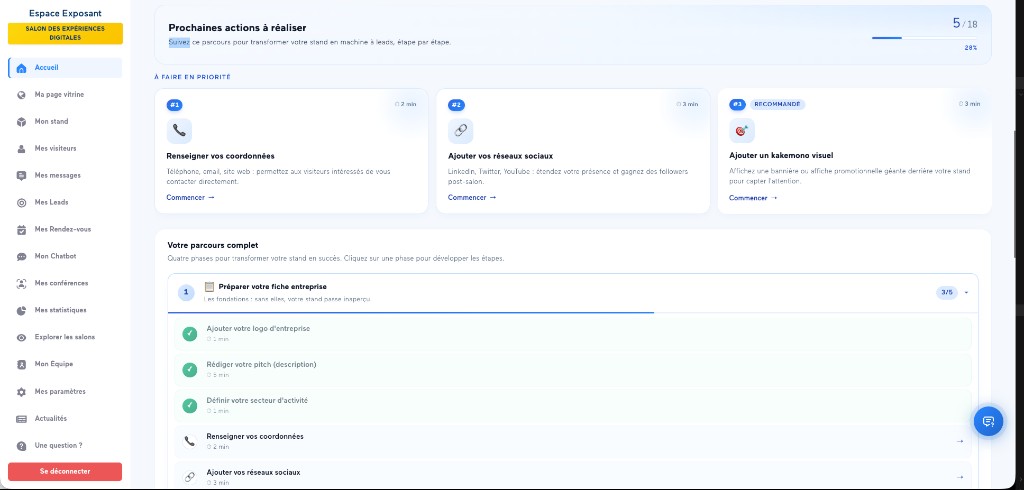Click the 3/5 progress badge of phase 1
This screenshot has width=1024, height=490.
[x=947, y=293]
